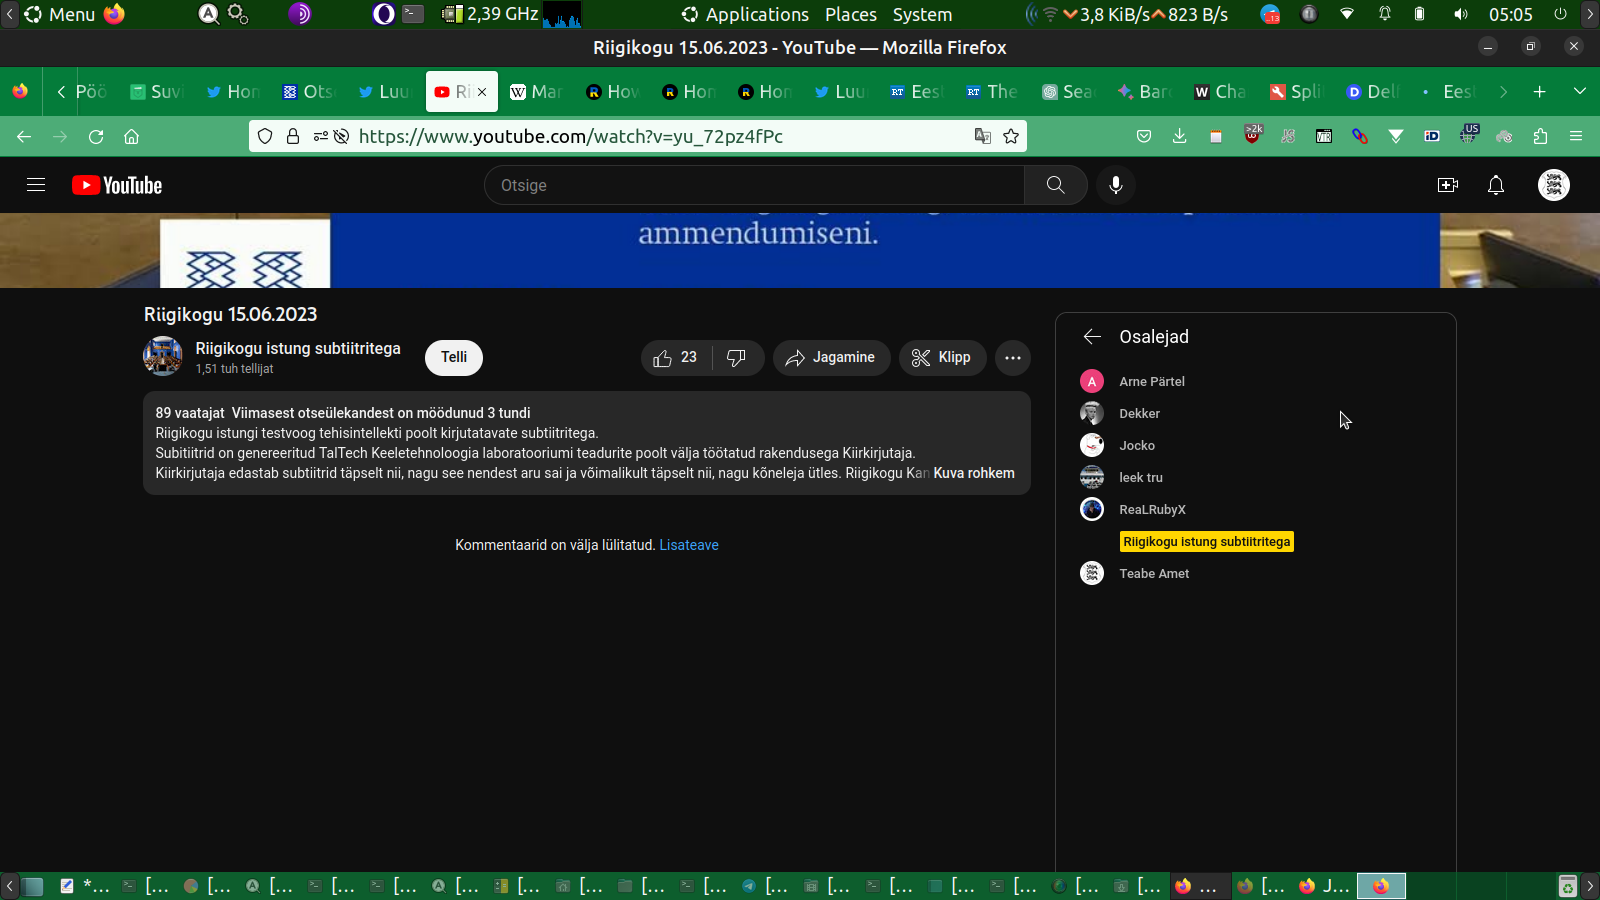Share video via Jagamine button

(831, 358)
